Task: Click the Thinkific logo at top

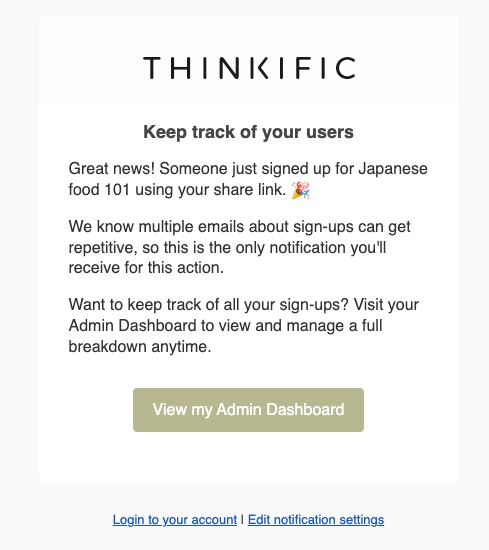Action: 249,68
